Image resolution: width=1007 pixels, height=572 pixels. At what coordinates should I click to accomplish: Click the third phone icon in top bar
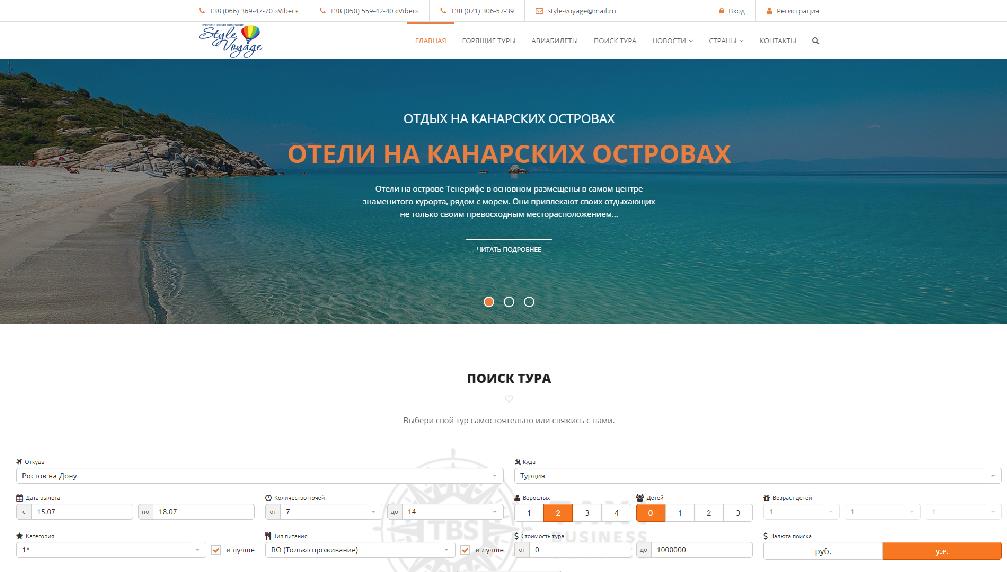click(x=443, y=11)
